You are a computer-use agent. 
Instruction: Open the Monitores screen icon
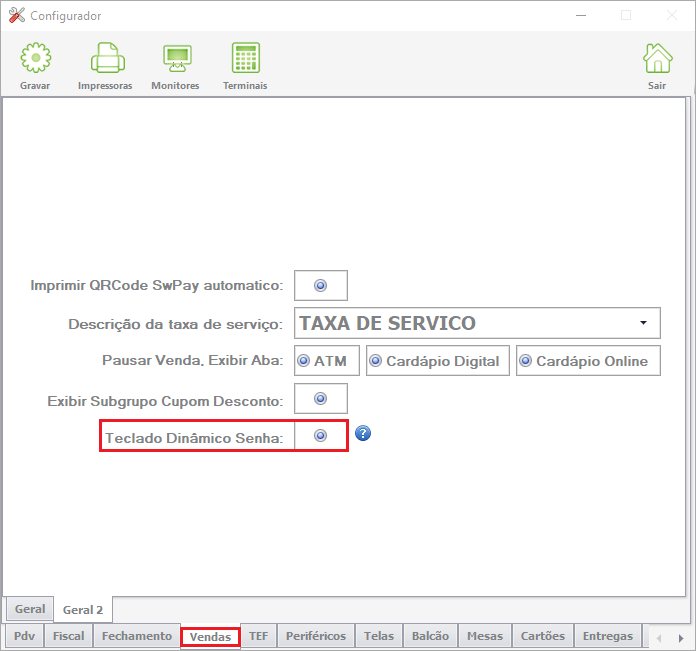(177, 58)
